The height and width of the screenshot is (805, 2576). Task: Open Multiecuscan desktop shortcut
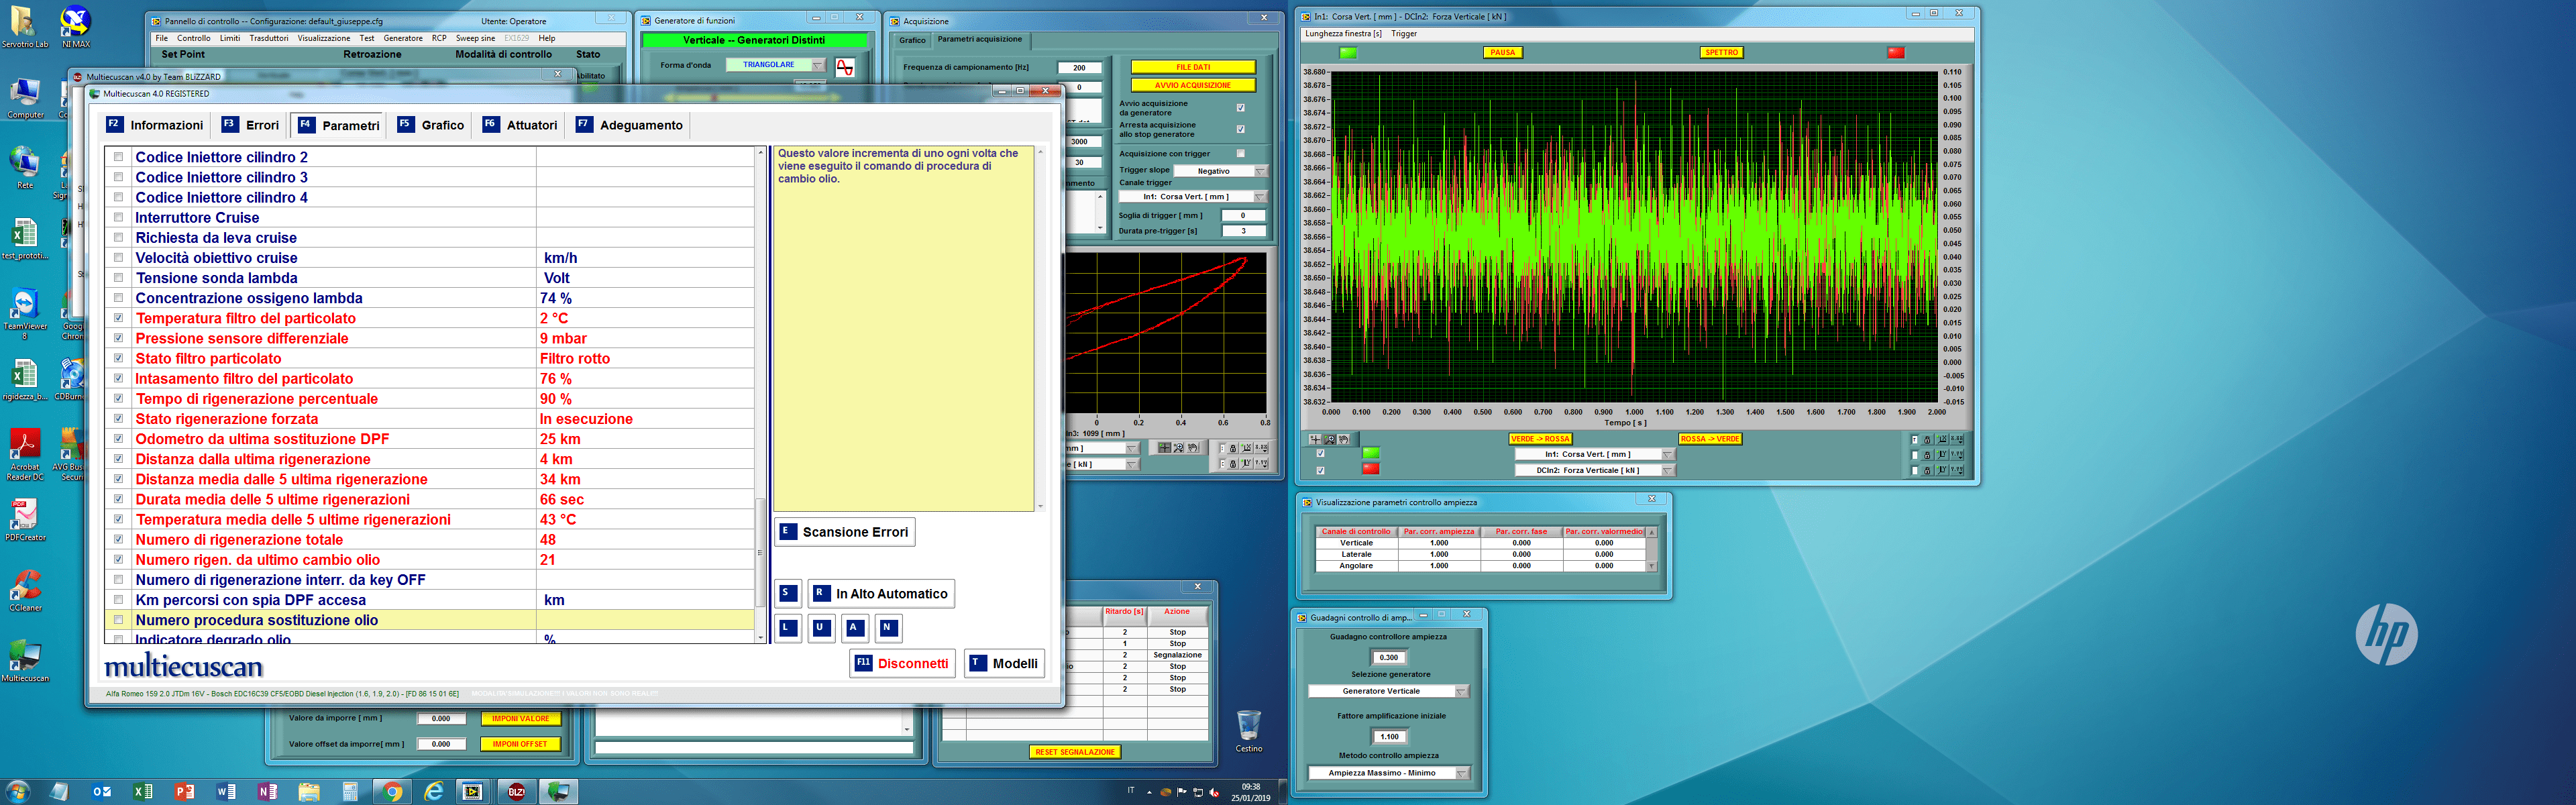[25, 660]
